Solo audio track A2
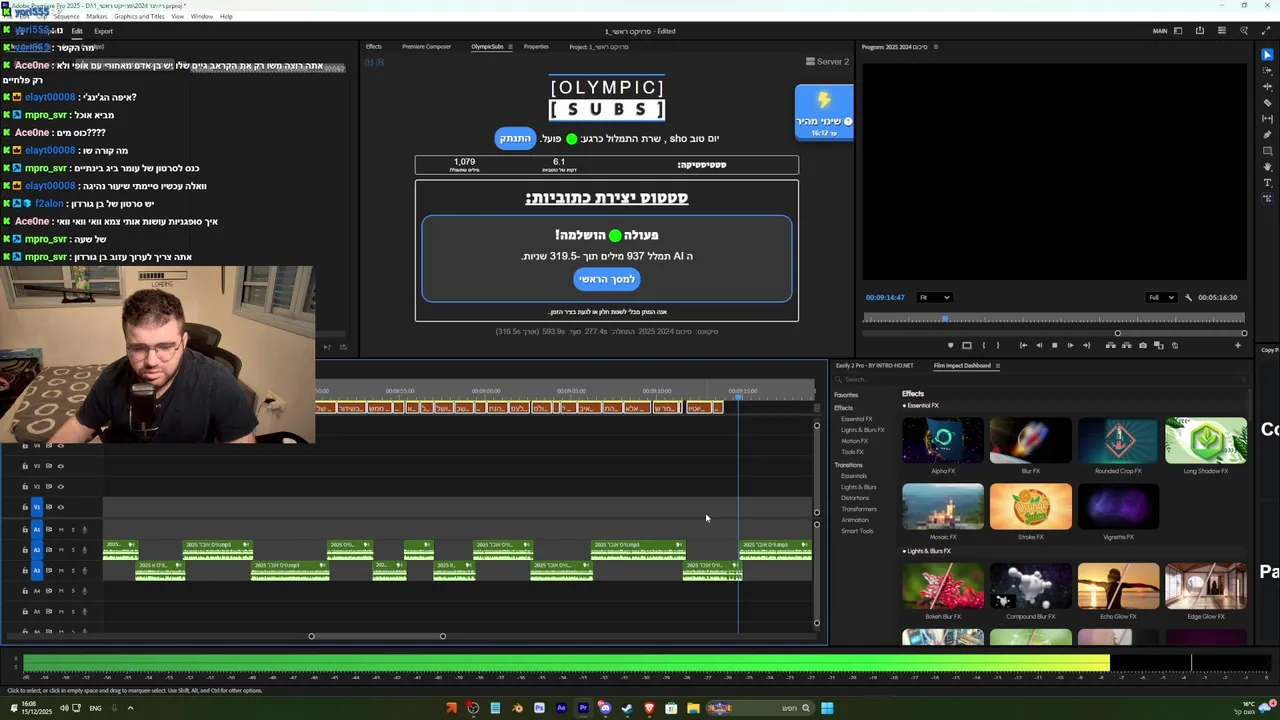Screen dimensions: 1280x720 [x=73, y=550]
